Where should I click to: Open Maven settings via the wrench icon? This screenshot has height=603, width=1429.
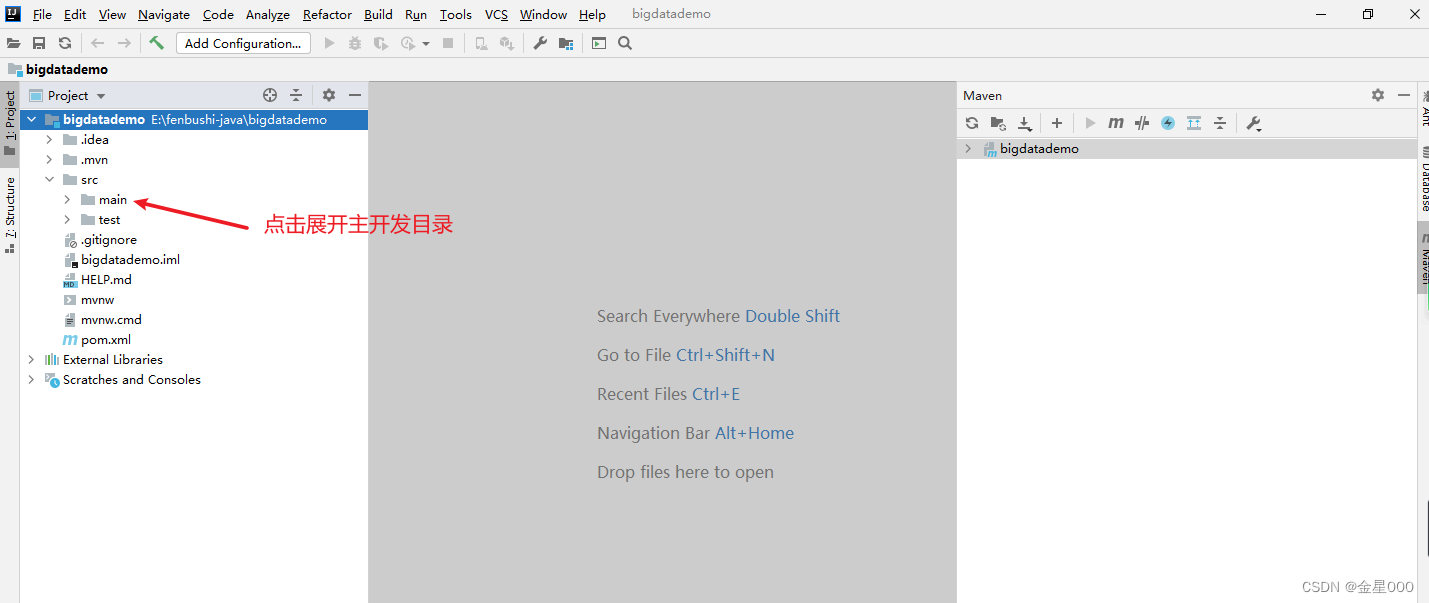1254,122
